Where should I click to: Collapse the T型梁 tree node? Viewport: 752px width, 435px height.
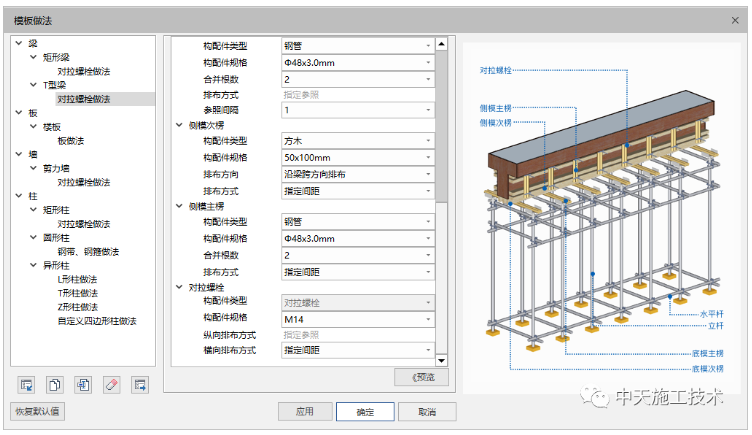point(33,85)
